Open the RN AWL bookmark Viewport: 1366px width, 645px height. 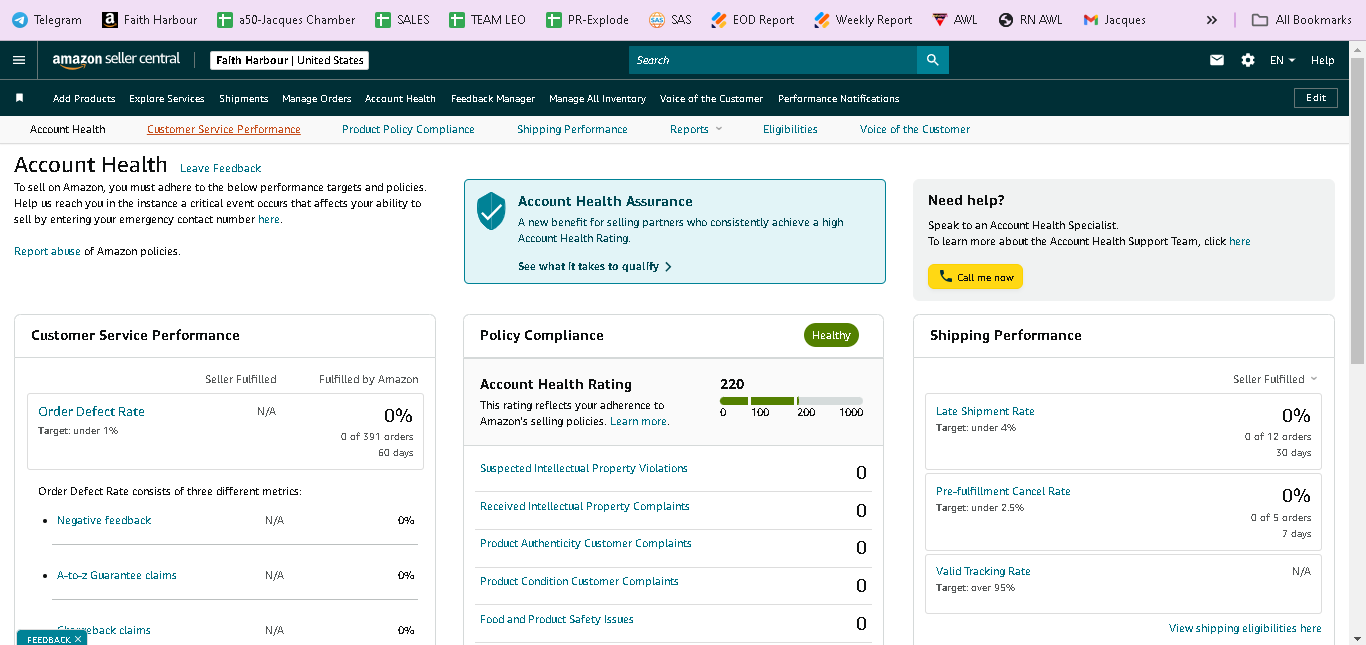pyautogui.click(x=1030, y=20)
